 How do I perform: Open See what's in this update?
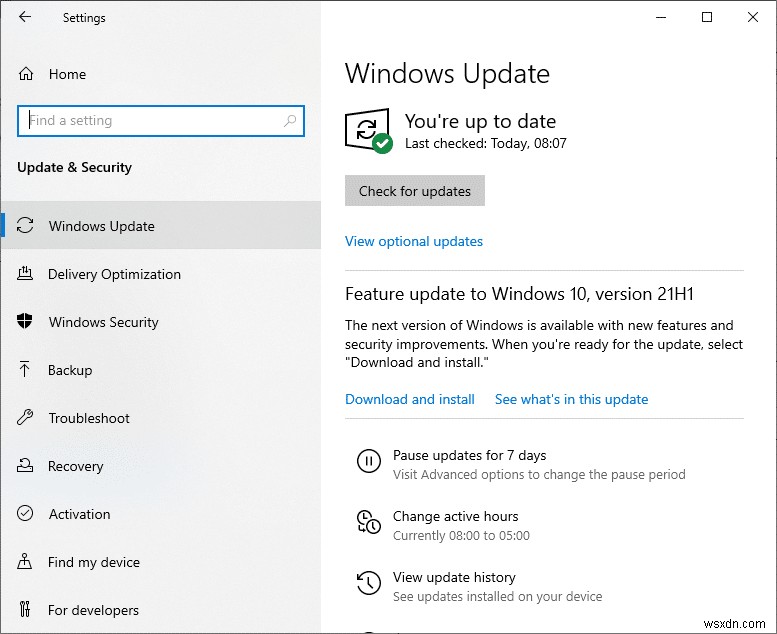click(x=571, y=399)
